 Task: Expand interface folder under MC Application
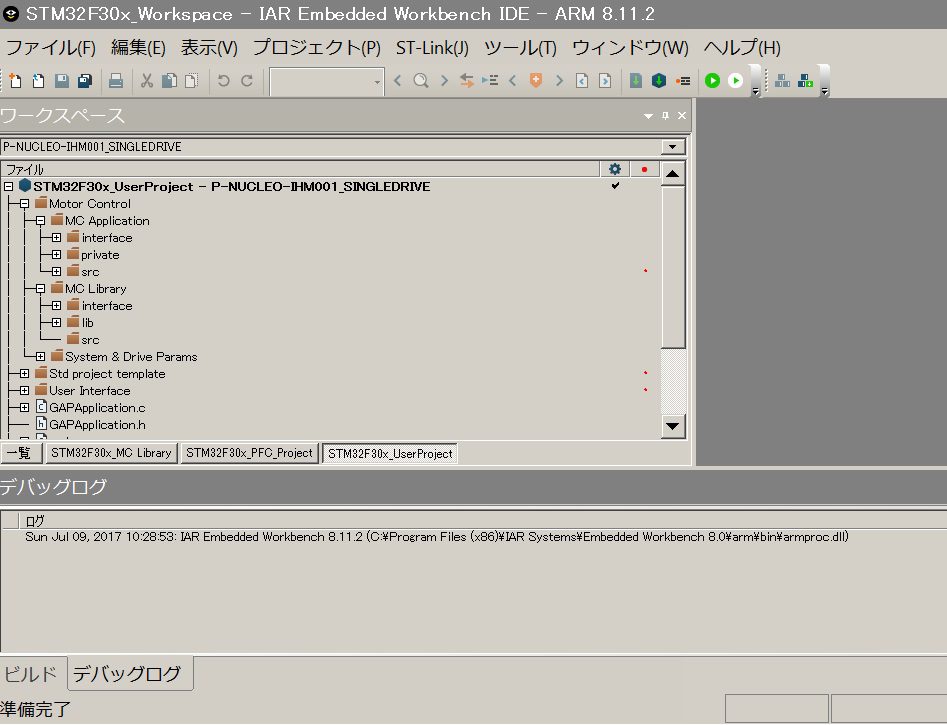tap(56, 237)
